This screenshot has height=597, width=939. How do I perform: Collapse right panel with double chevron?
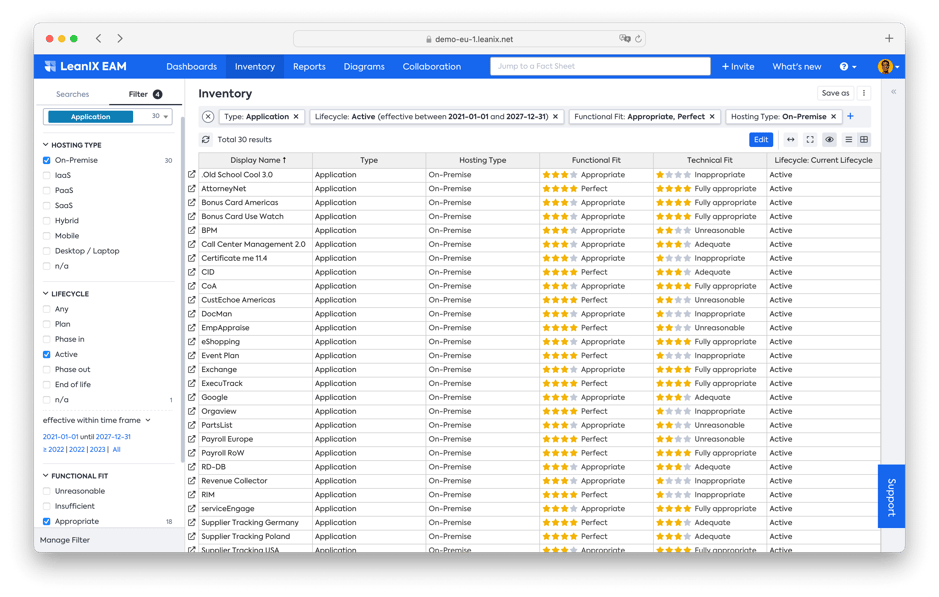[893, 92]
